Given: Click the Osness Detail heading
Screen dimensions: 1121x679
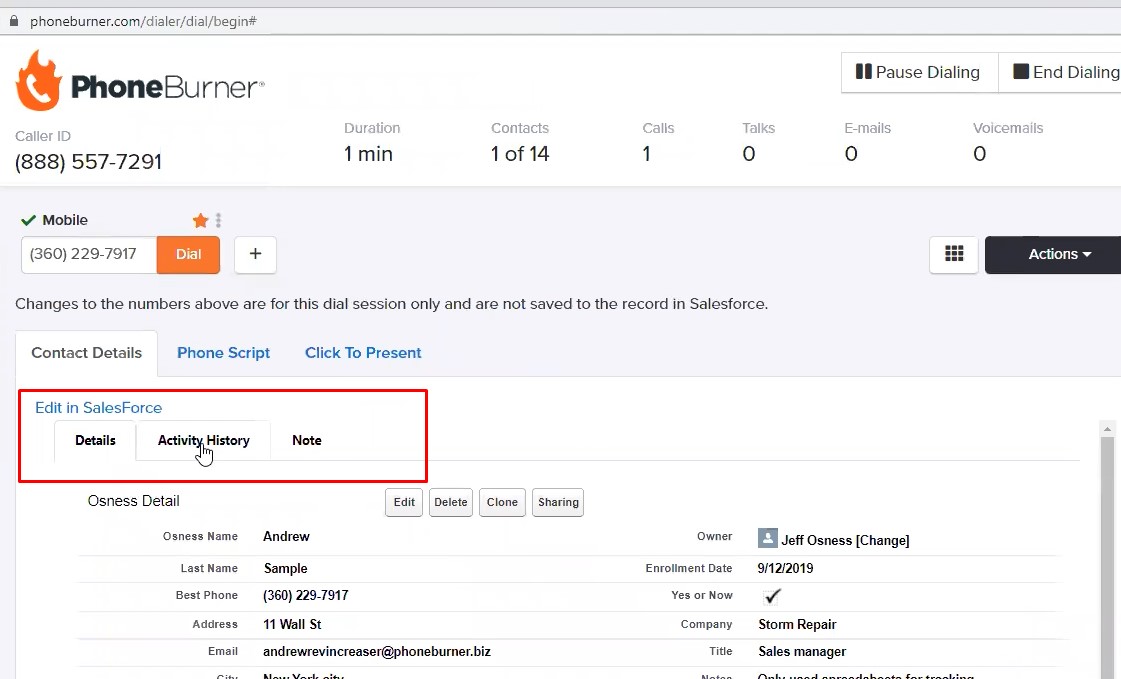Looking at the screenshot, I should click(134, 501).
